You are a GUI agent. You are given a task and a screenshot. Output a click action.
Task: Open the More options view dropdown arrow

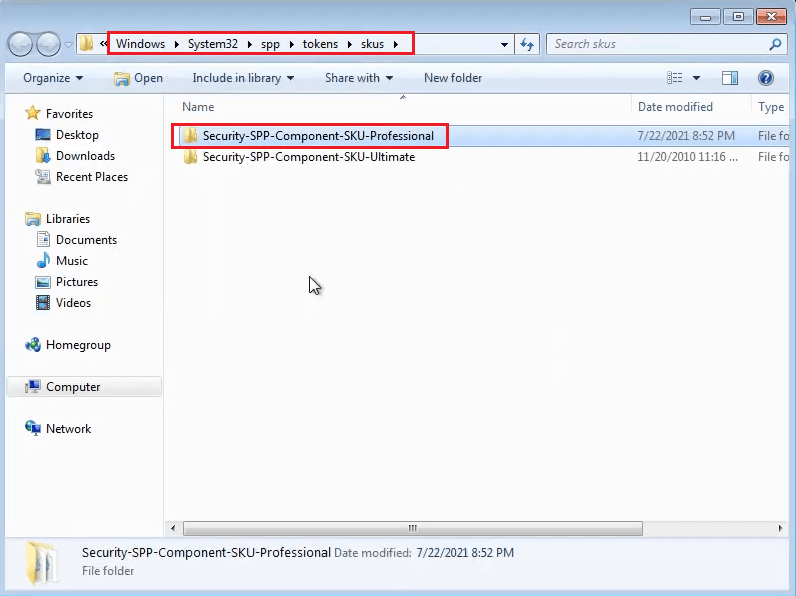pyautogui.click(x=696, y=78)
